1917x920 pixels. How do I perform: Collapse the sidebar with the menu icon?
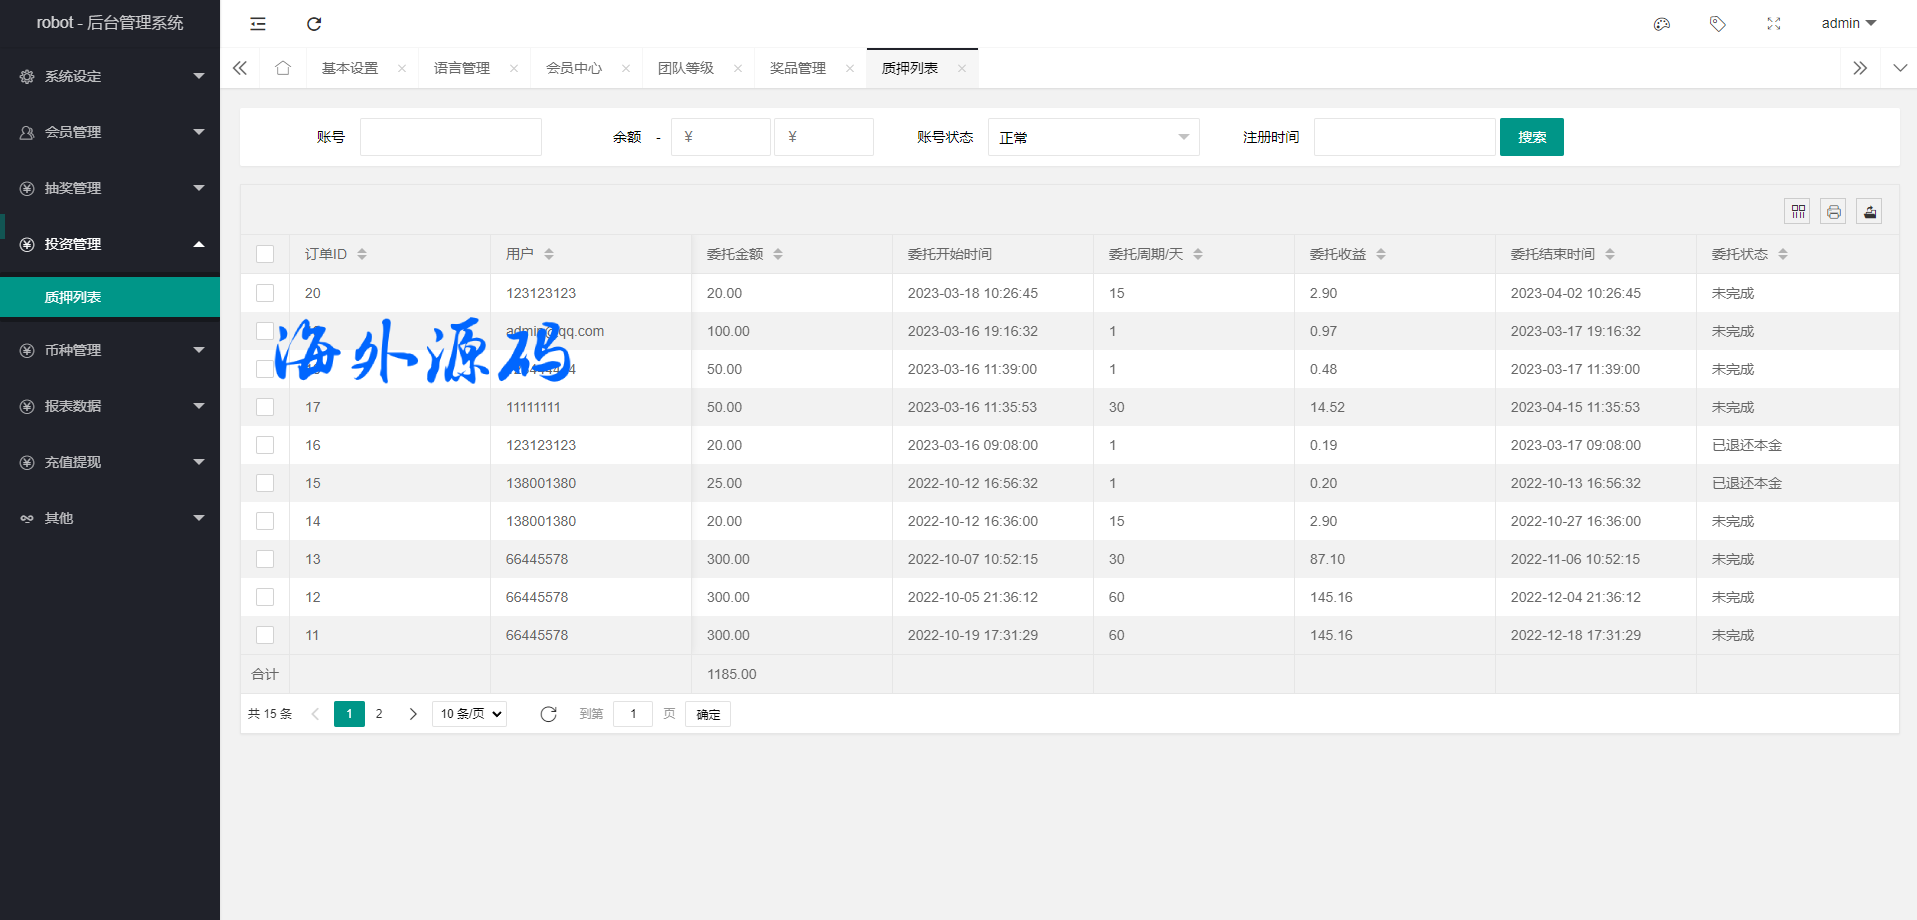pos(258,24)
